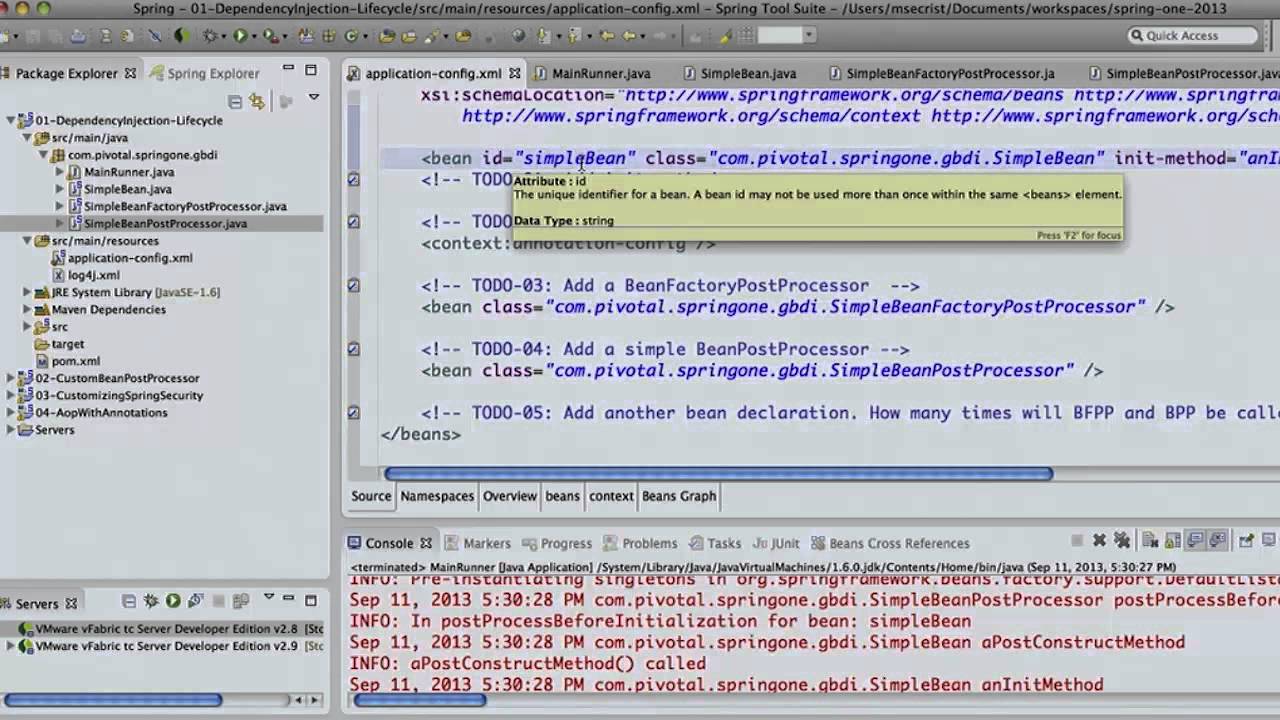Expand the 02-CustomBeanPostProcessor project
This screenshot has height=720, width=1280.
coord(11,378)
